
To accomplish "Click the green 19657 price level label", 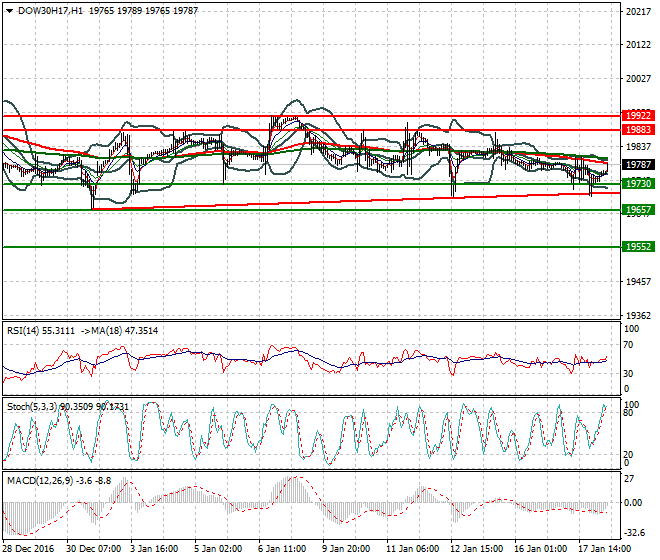I will [638, 210].
